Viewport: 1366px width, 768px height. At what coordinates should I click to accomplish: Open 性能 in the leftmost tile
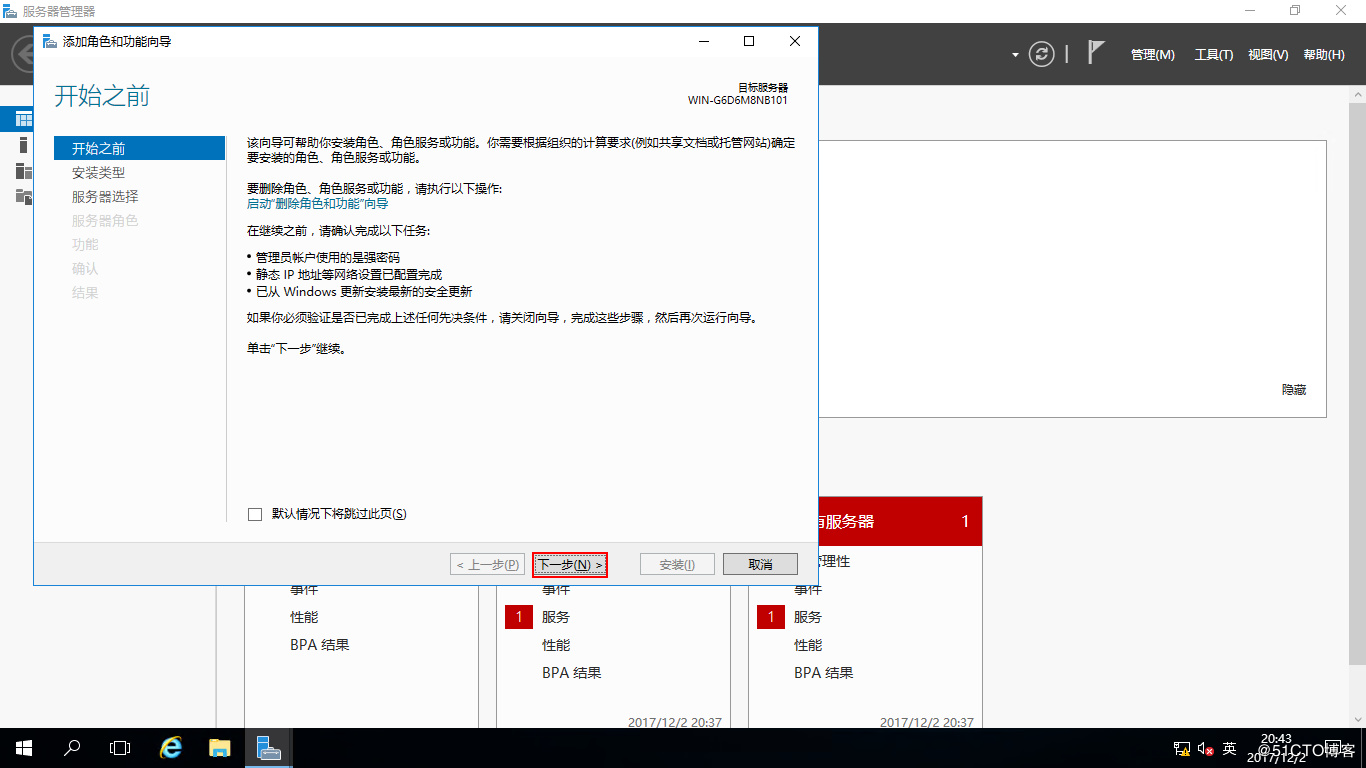coord(304,617)
